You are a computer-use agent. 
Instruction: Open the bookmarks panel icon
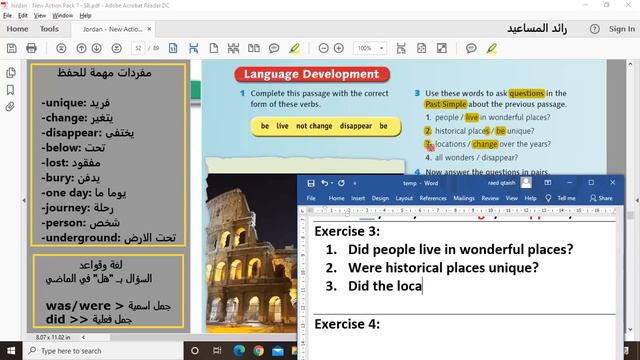(x=11, y=90)
